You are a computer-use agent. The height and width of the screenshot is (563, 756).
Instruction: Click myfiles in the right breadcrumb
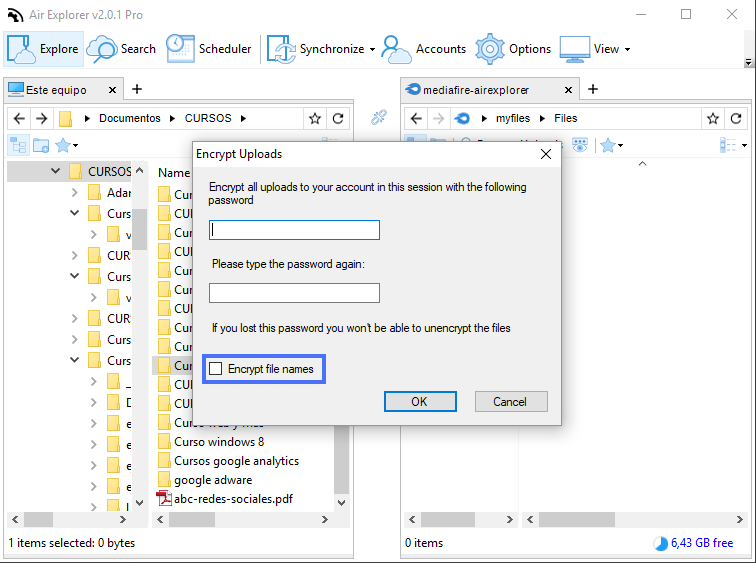coord(513,118)
